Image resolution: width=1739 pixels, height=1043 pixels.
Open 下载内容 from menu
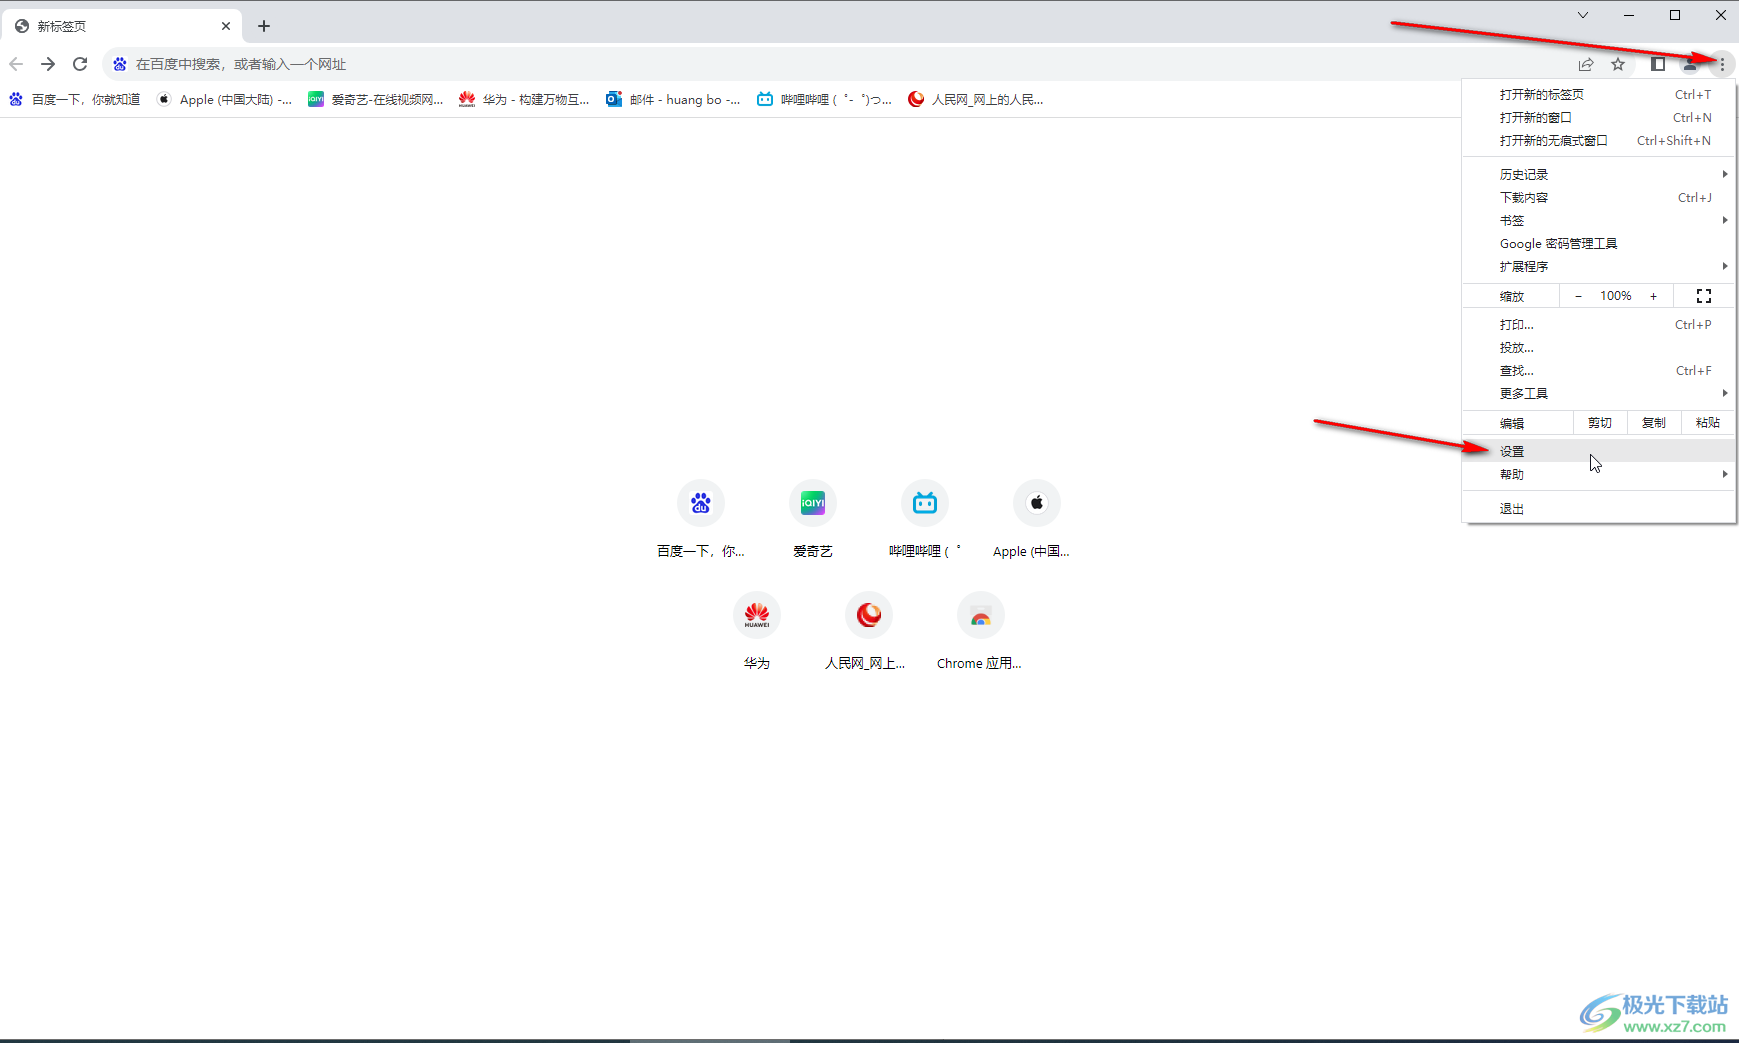[1599, 197]
